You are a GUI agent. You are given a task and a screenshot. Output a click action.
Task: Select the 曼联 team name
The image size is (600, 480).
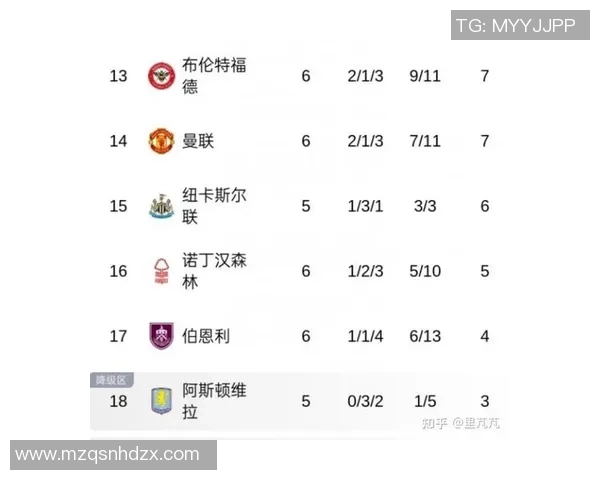(198, 141)
